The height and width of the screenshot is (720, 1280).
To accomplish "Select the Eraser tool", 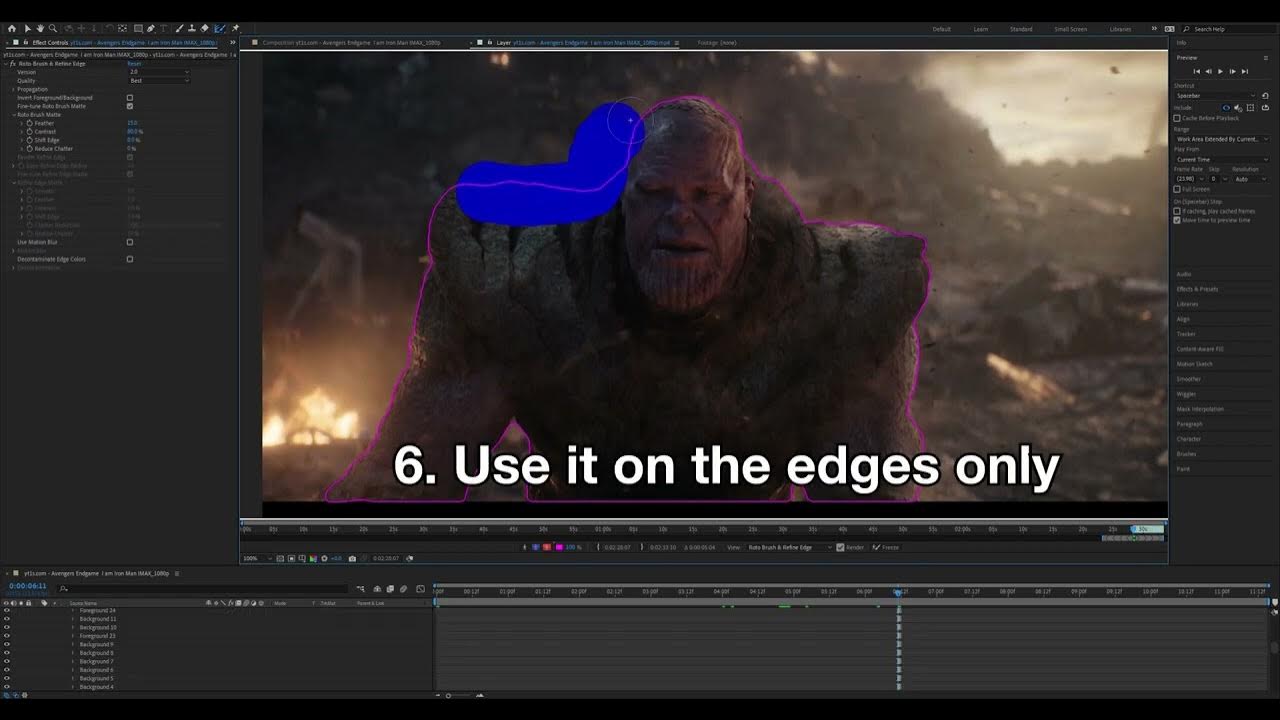I will pyautogui.click(x=204, y=29).
